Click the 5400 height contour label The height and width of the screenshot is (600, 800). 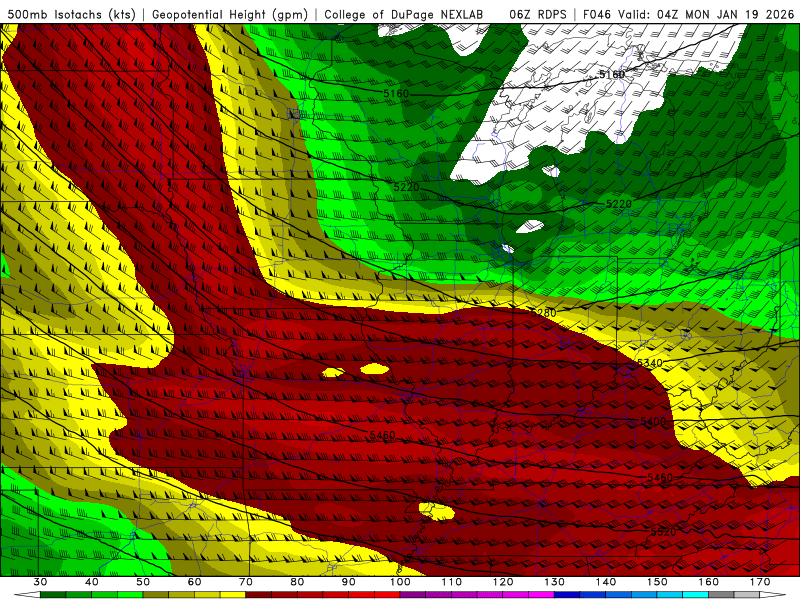653,421
